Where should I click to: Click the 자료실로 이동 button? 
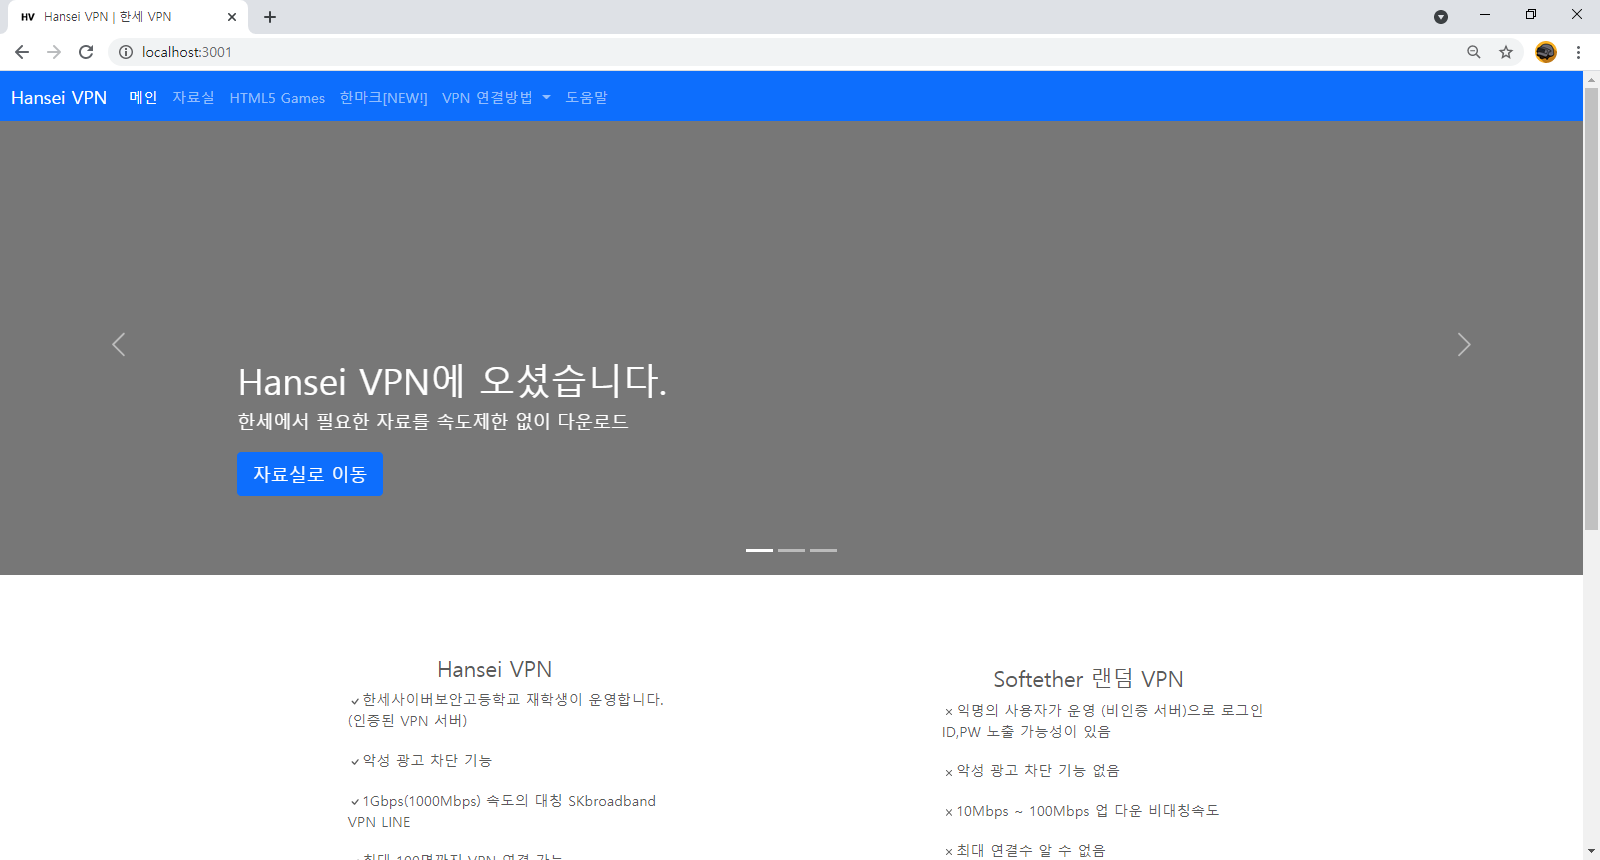coord(310,474)
